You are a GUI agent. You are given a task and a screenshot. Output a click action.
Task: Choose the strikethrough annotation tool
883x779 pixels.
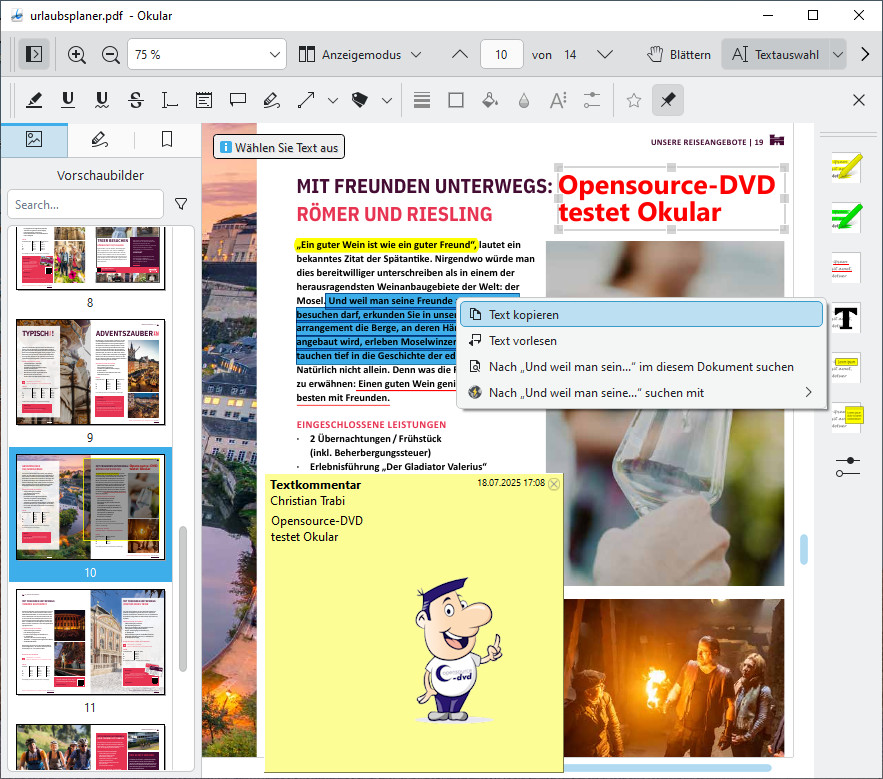tap(136, 100)
